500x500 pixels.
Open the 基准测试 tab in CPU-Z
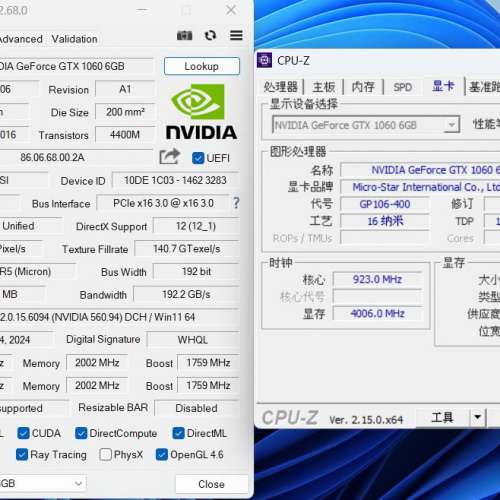point(484,87)
